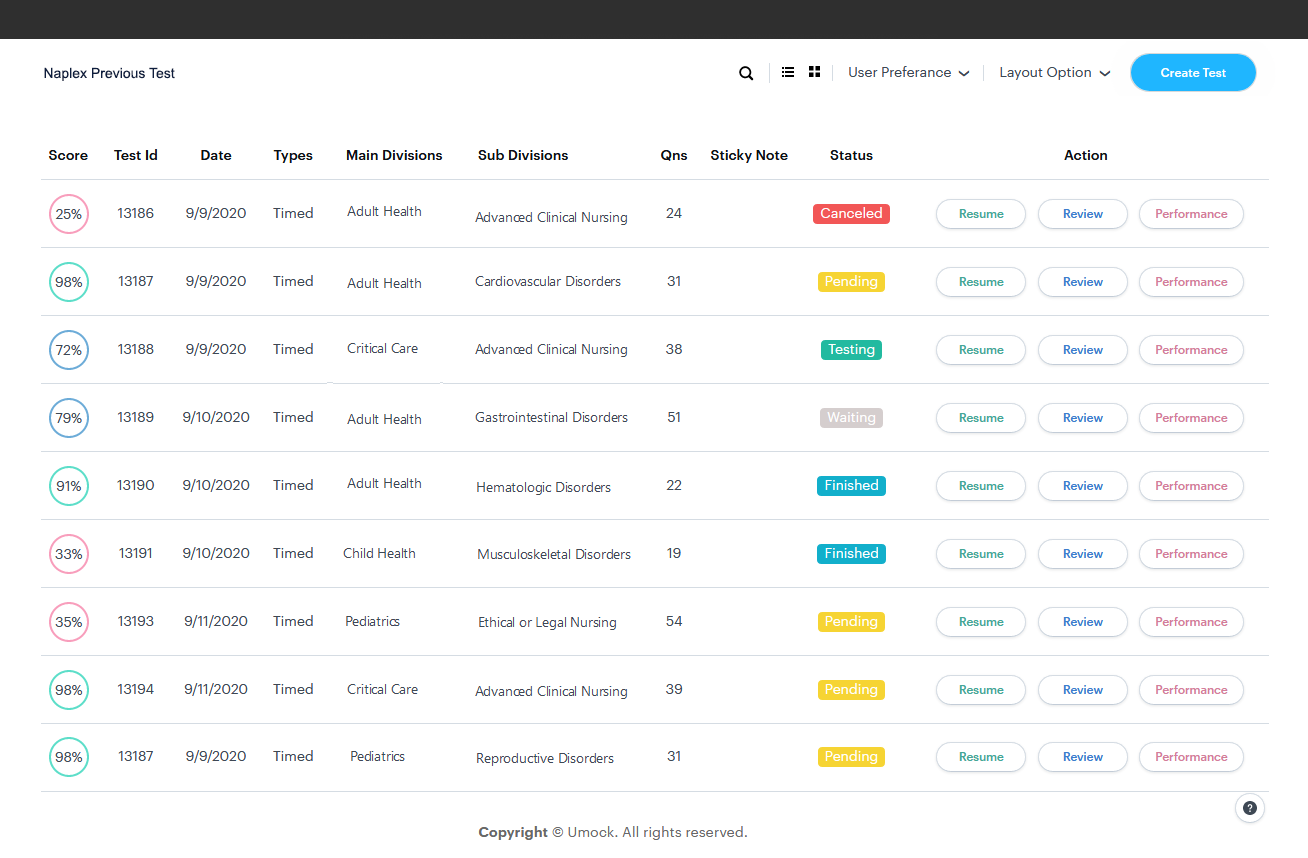Image resolution: width=1308 pixels, height=858 pixels.
Task: Click the Create Test button
Action: [x=1193, y=73]
